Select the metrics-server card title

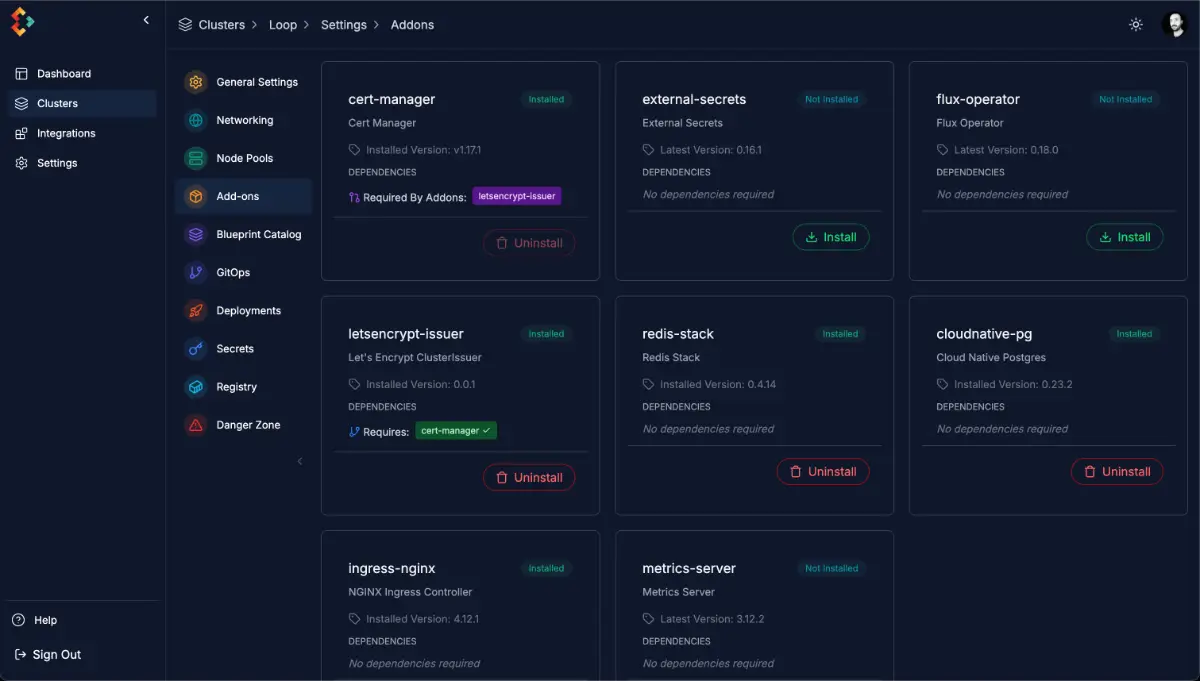pos(689,568)
